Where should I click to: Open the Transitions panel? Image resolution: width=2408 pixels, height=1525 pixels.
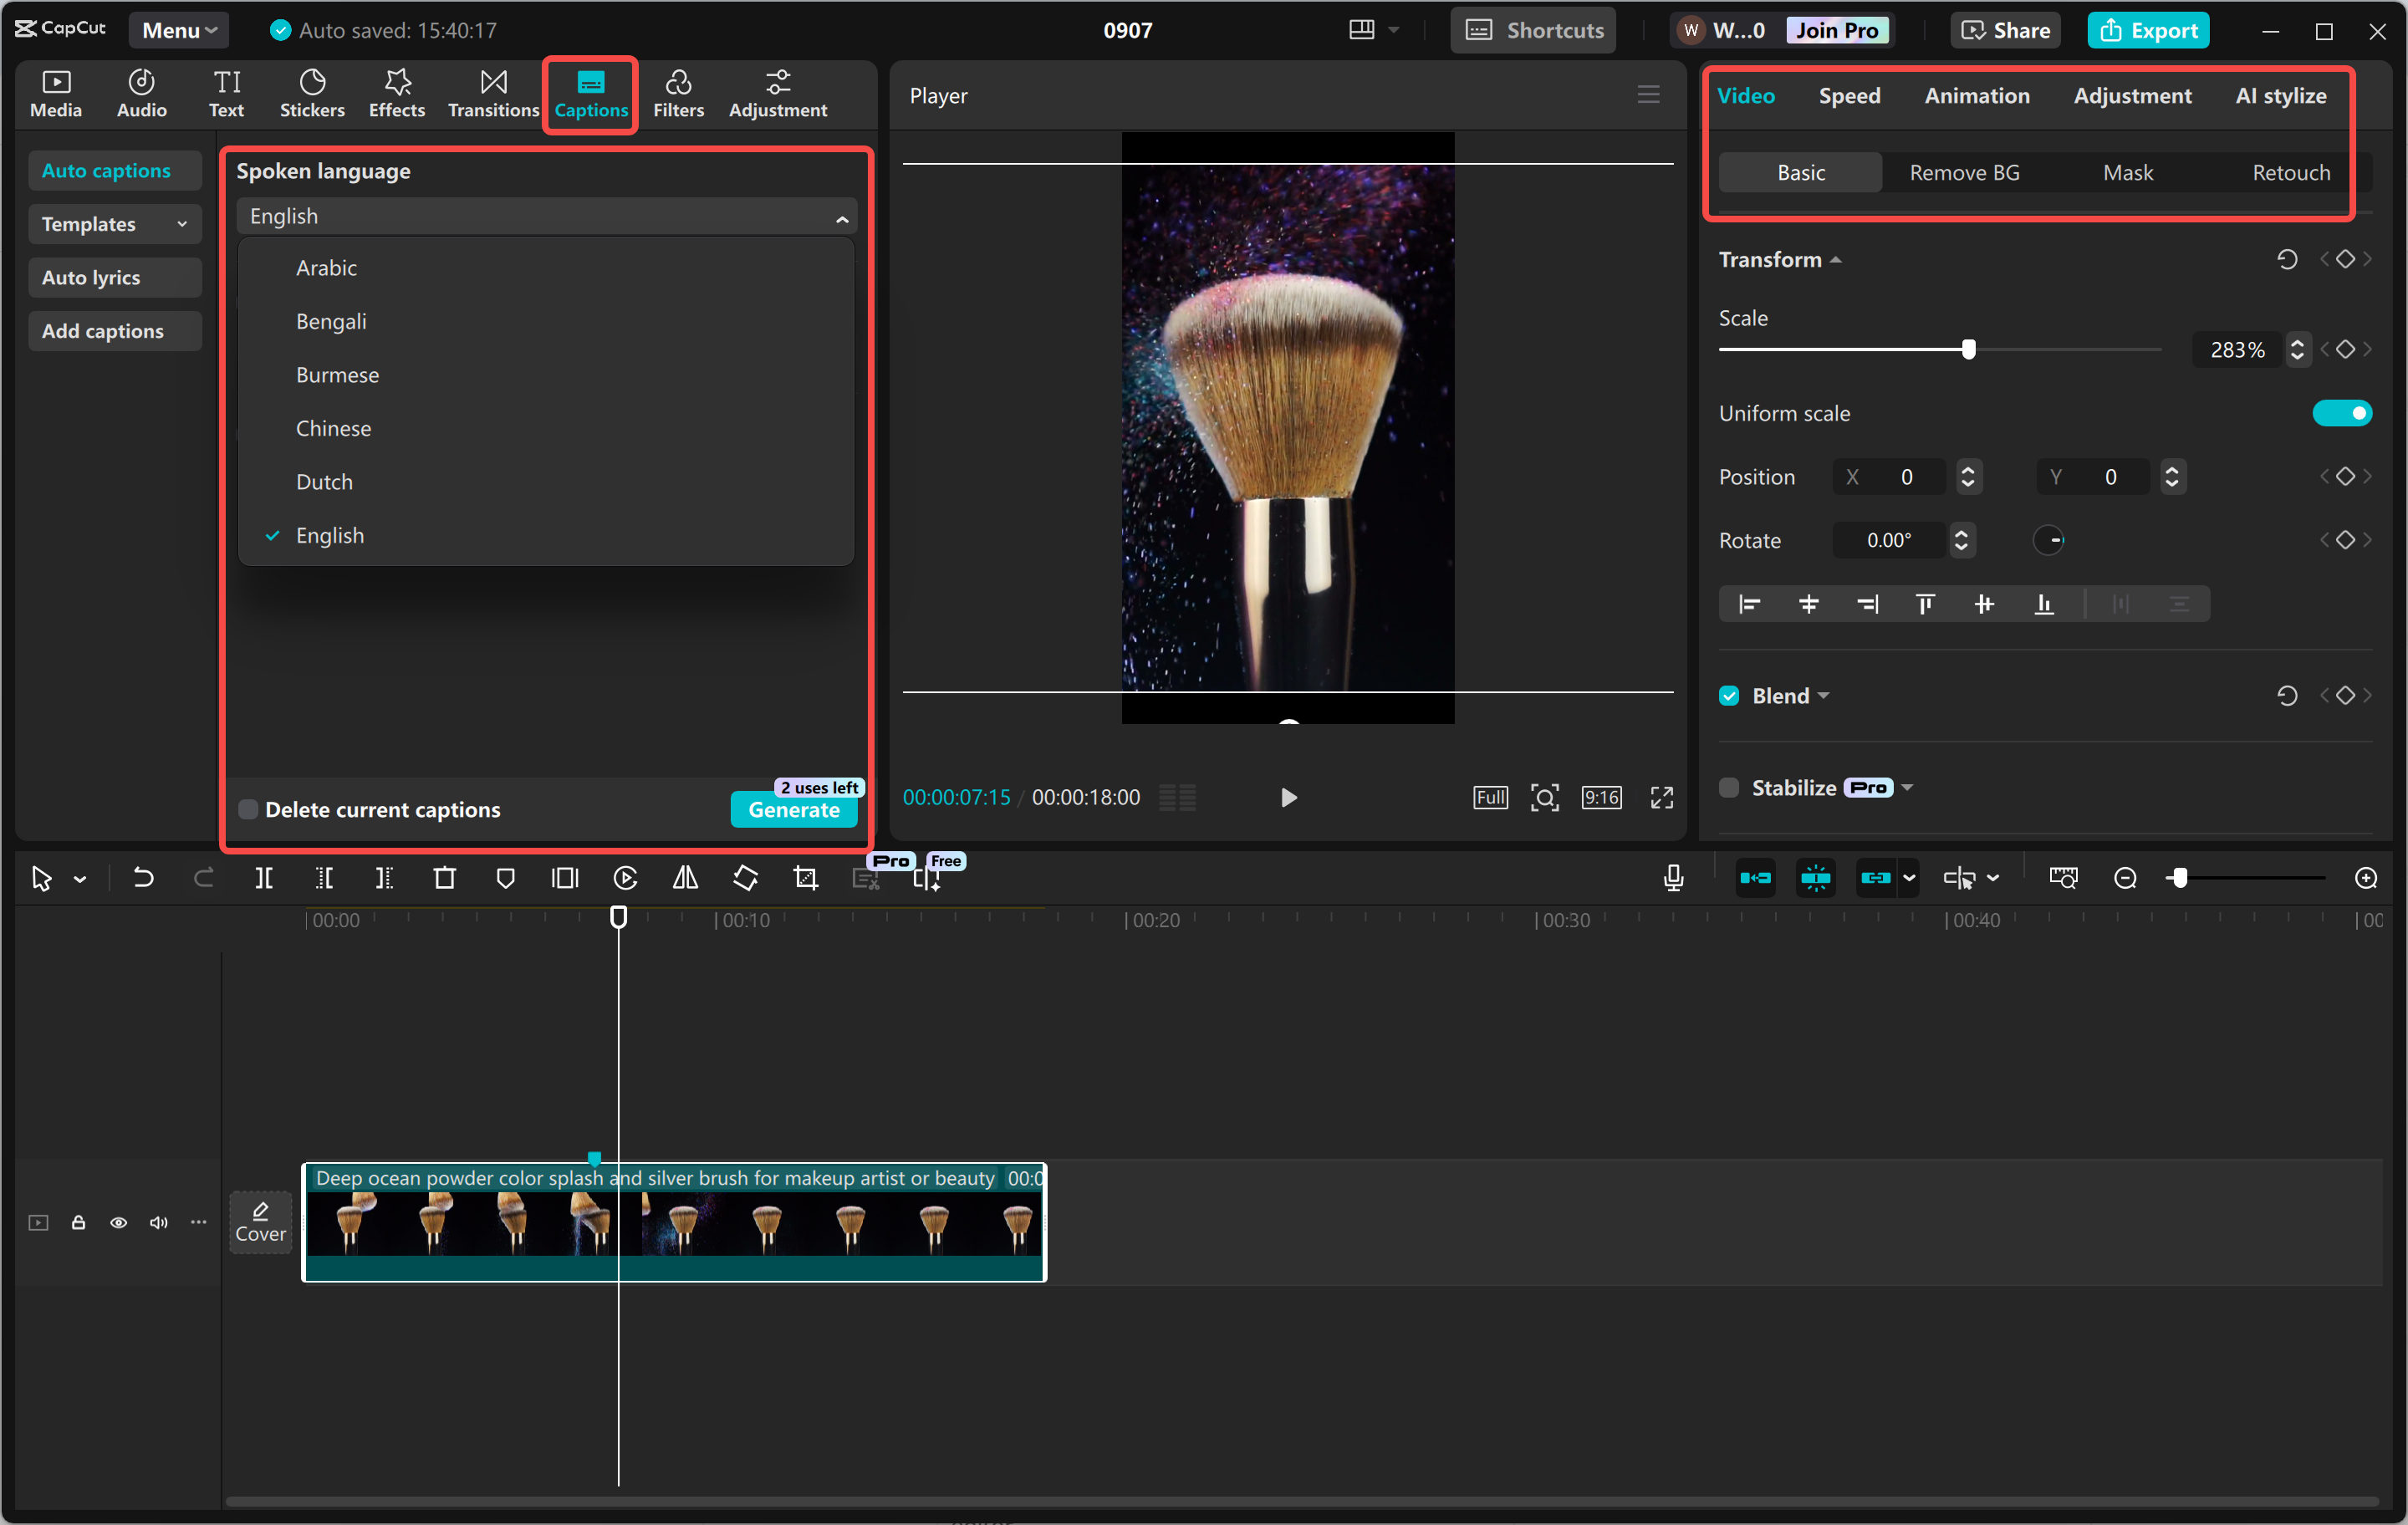click(x=493, y=94)
